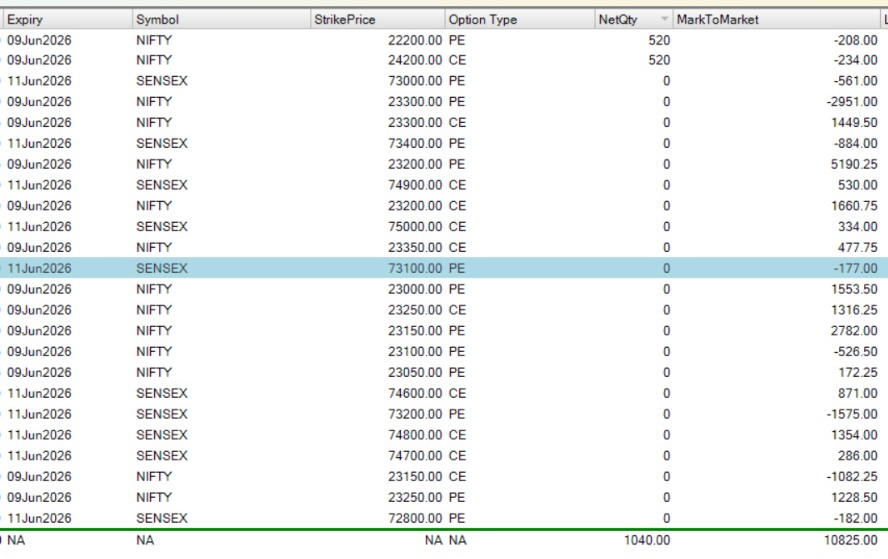The height and width of the screenshot is (559, 888).
Task: Click MarkToMarket value -561.00
Action: click(x=855, y=81)
